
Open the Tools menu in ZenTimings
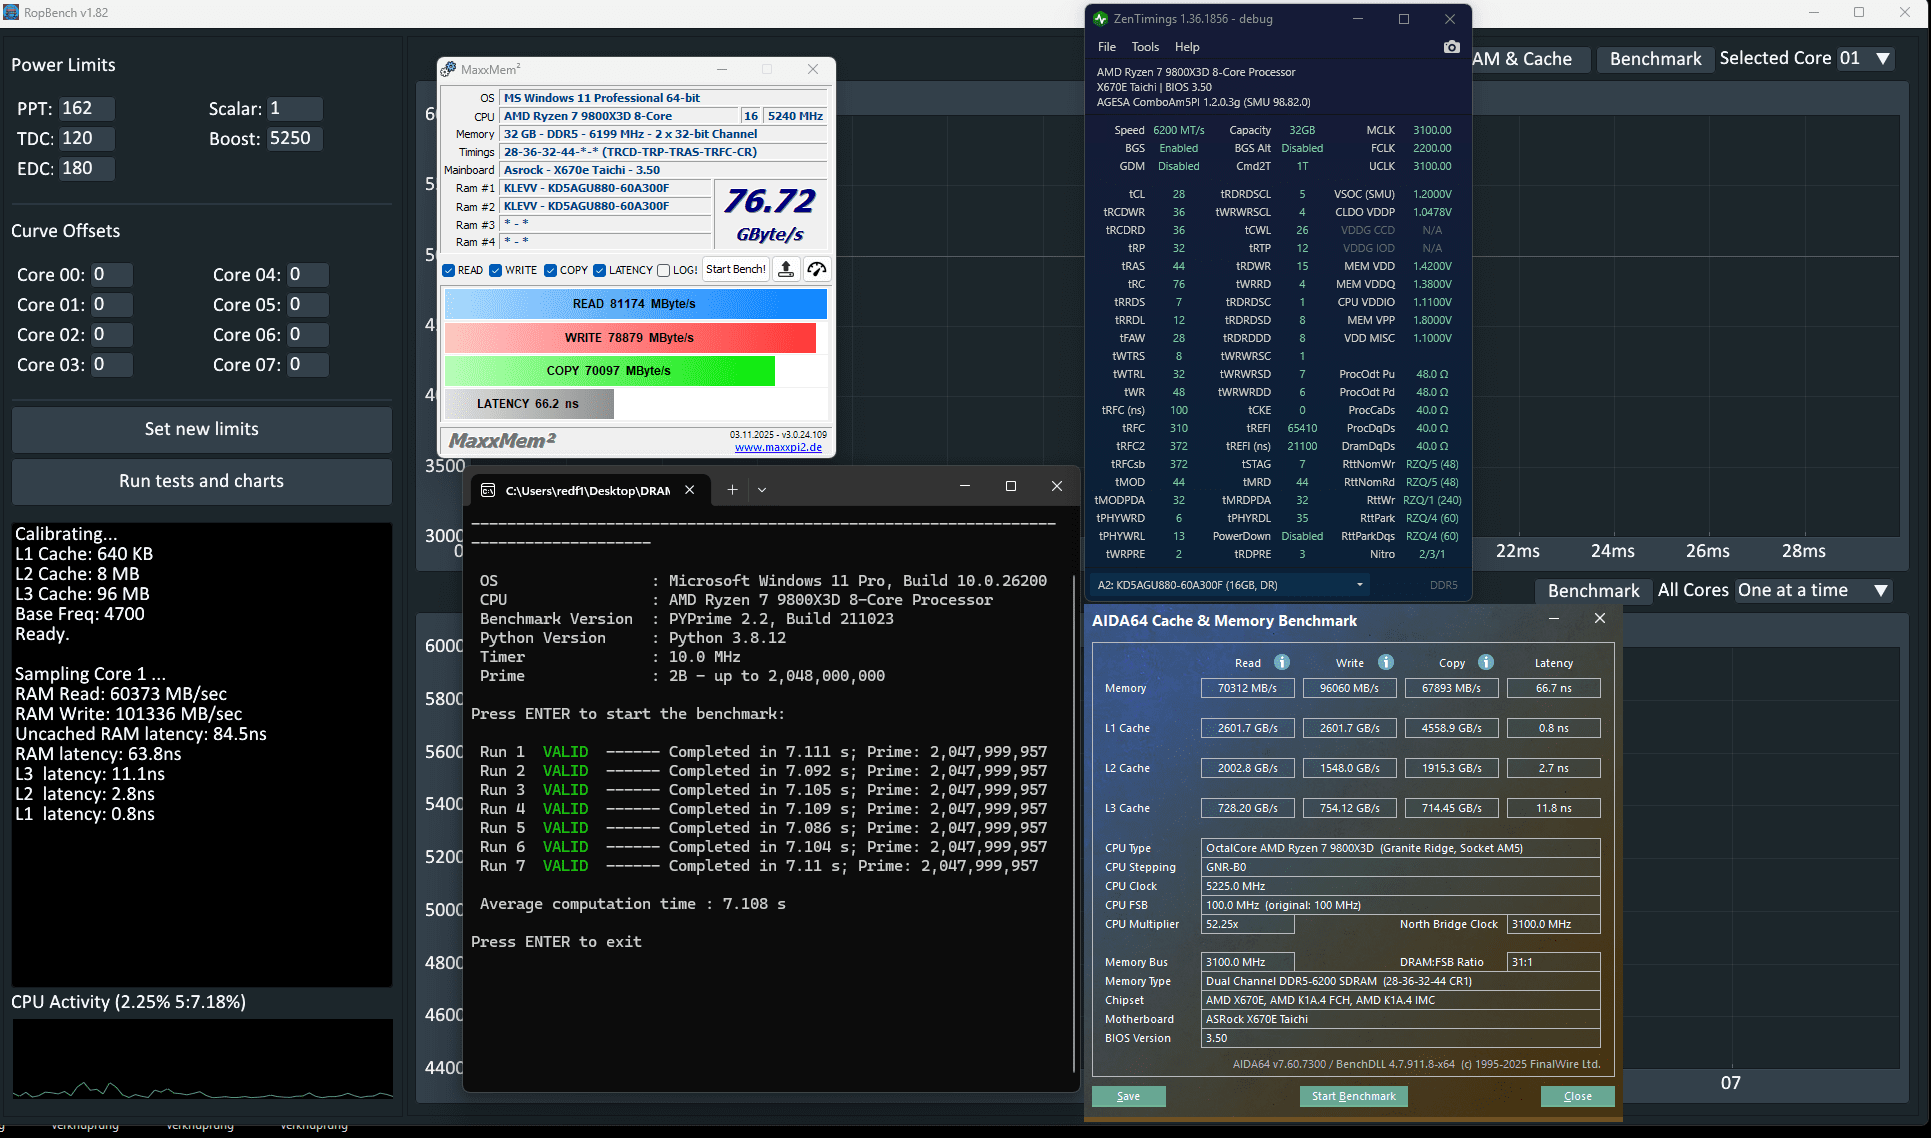pyautogui.click(x=1145, y=47)
